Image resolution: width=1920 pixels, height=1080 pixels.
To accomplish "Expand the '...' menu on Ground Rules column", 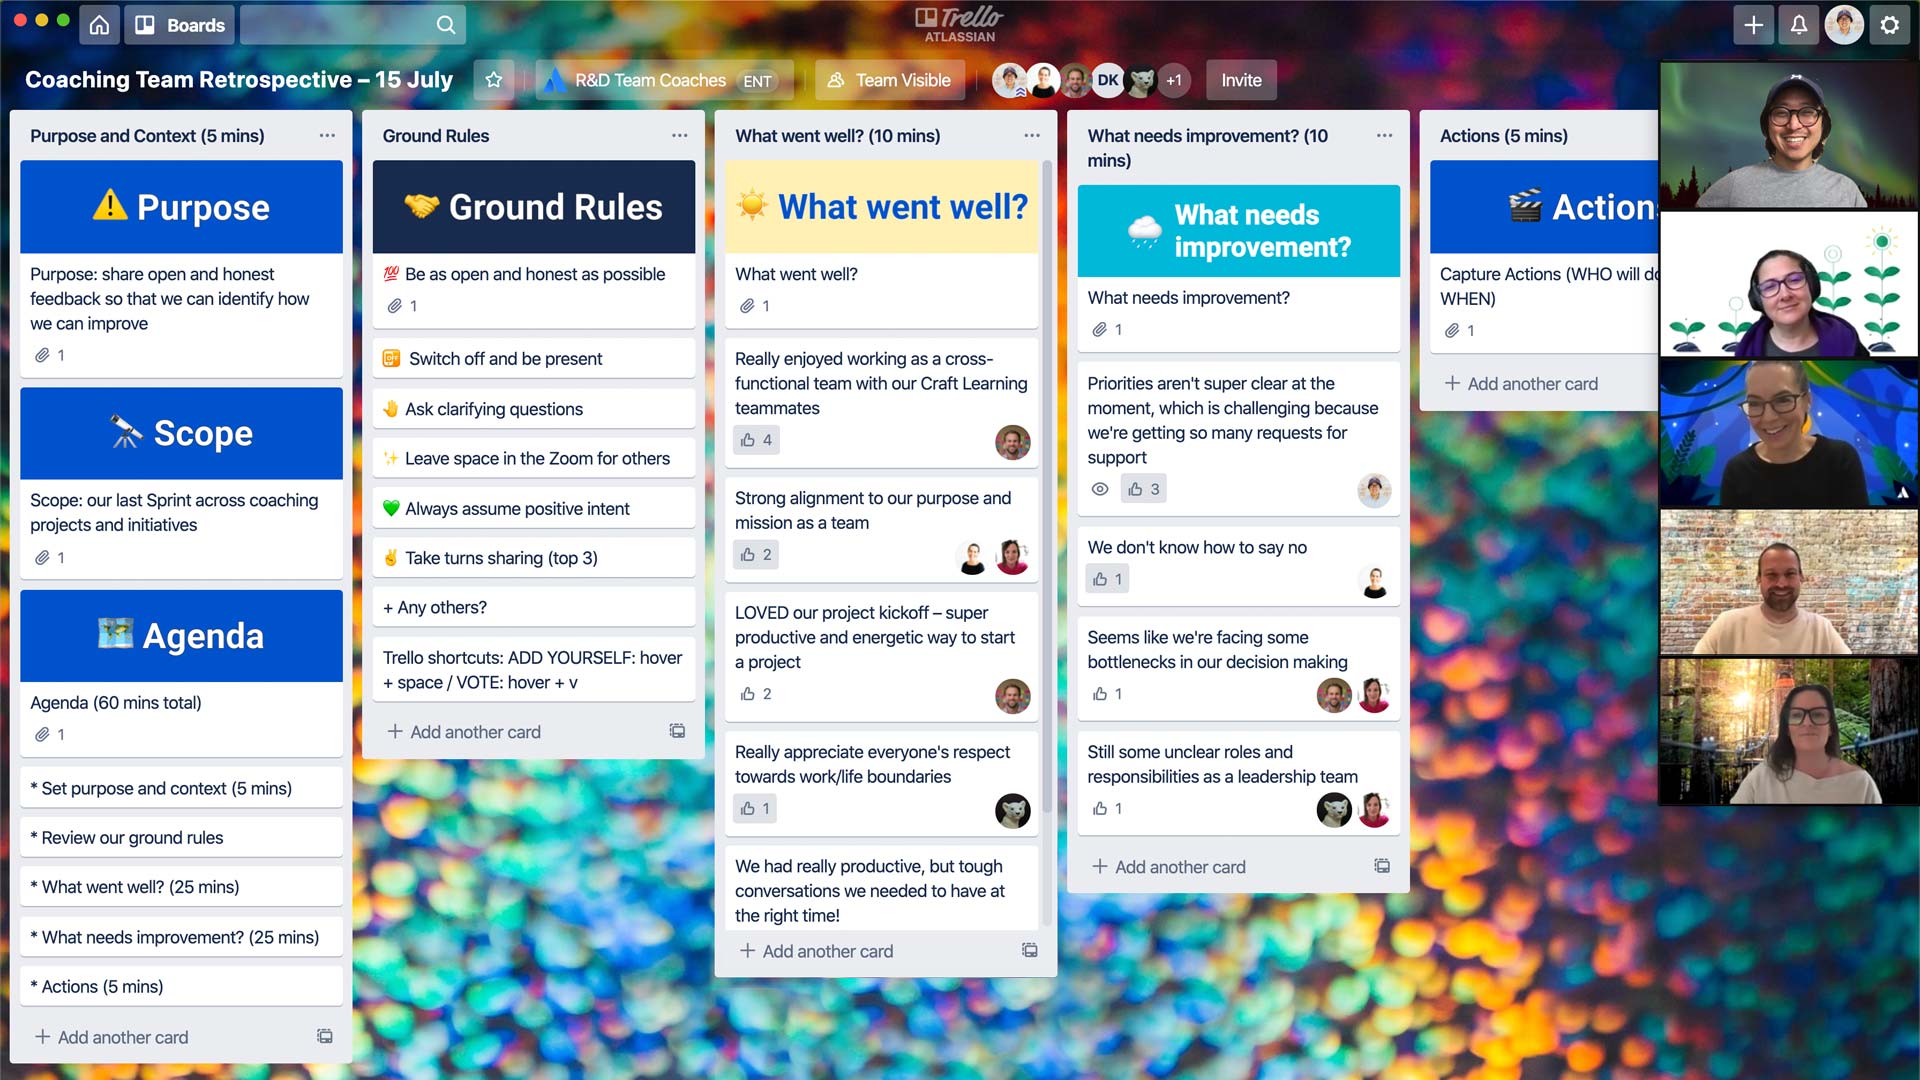I will pyautogui.click(x=678, y=135).
